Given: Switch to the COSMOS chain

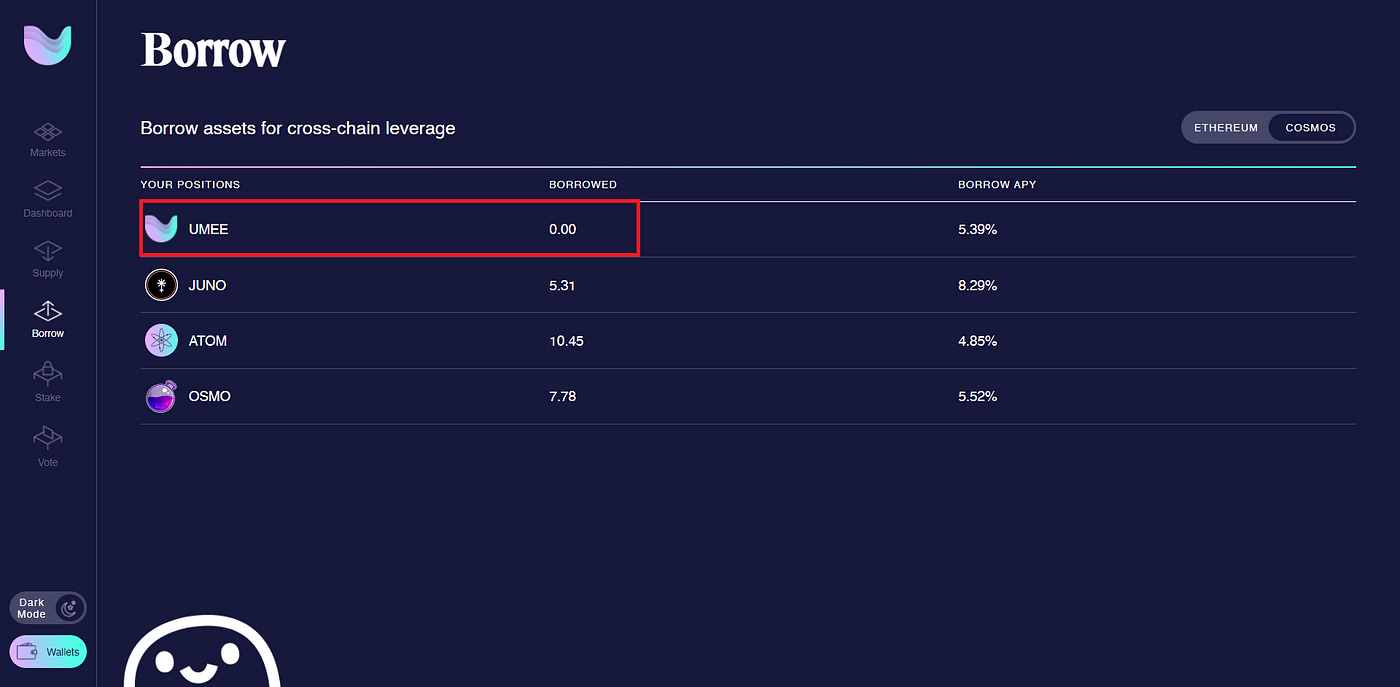Looking at the screenshot, I should pos(1311,128).
